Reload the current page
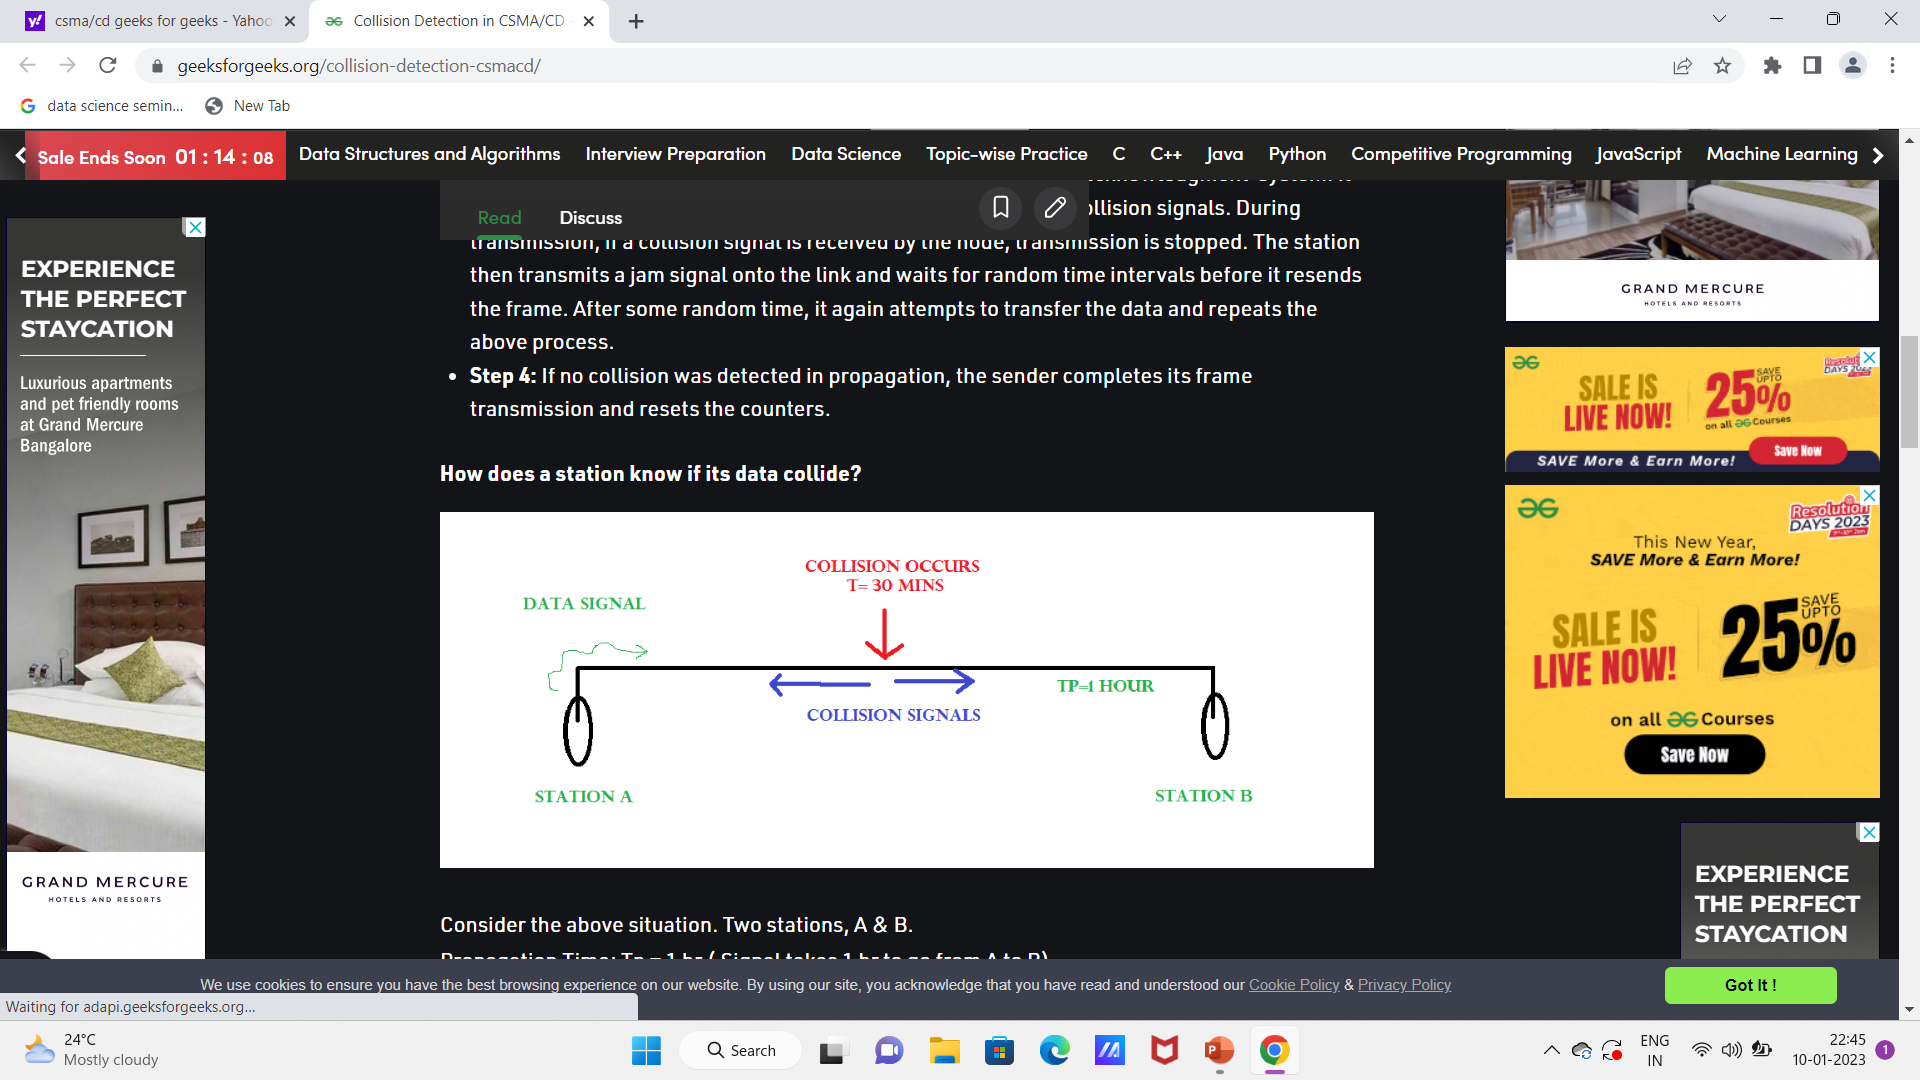The width and height of the screenshot is (1920, 1080). [108, 65]
